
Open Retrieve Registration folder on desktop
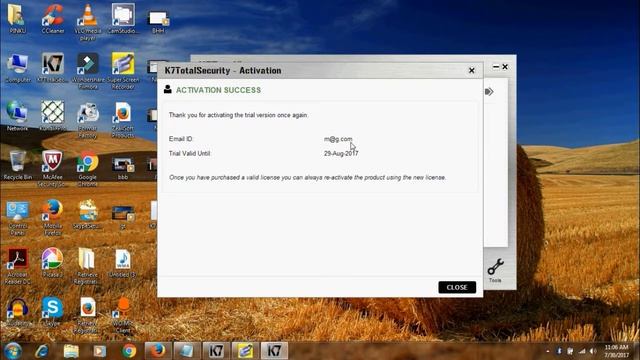(x=87, y=267)
